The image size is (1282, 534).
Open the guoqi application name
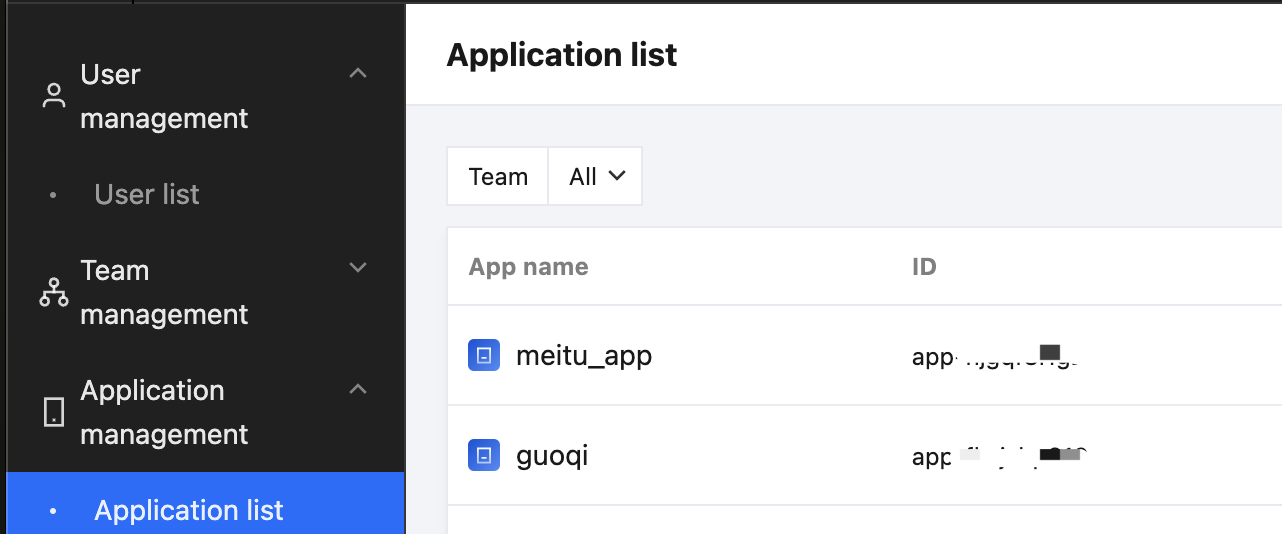pos(552,455)
